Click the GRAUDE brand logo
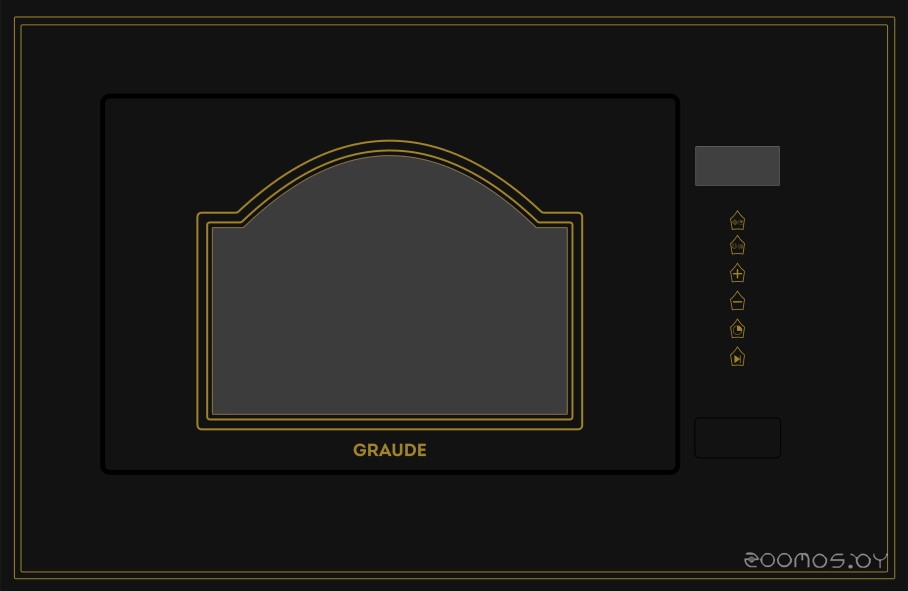The image size is (908, 591). click(x=390, y=450)
